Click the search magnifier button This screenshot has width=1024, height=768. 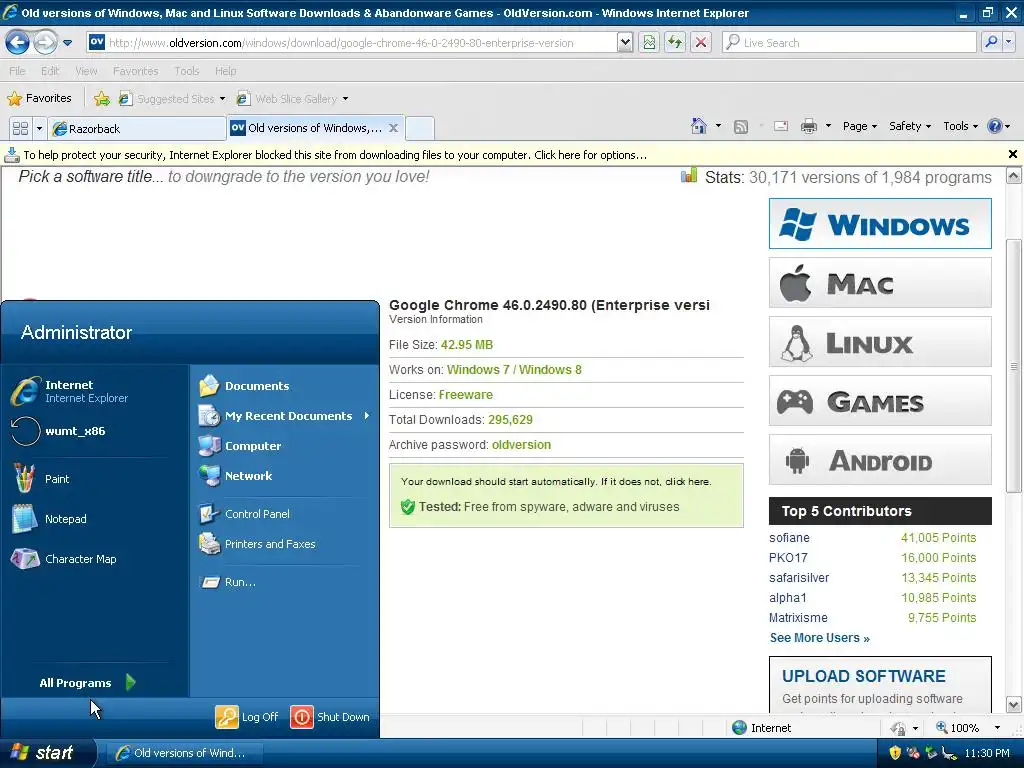(991, 43)
